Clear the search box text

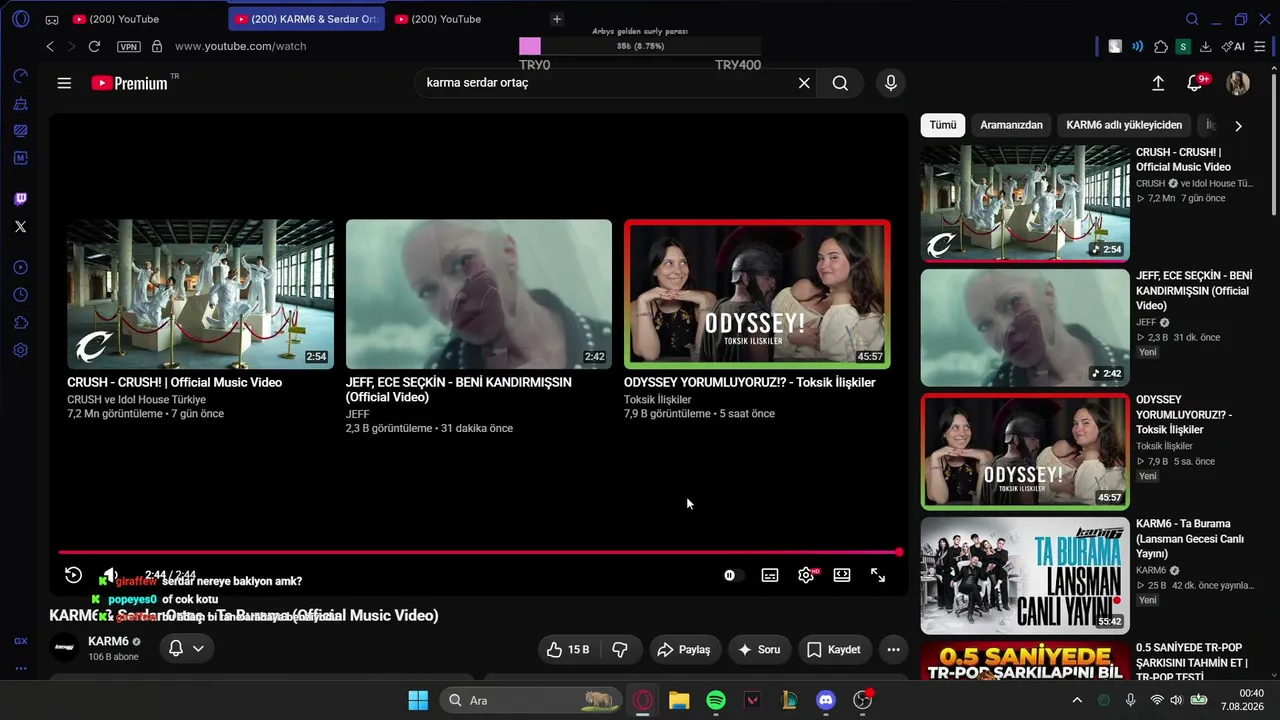(804, 83)
